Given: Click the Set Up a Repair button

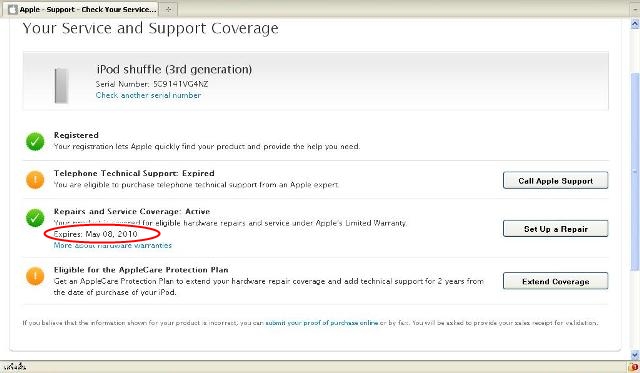Looking at the screenshot, I should (x=556, y=229).
